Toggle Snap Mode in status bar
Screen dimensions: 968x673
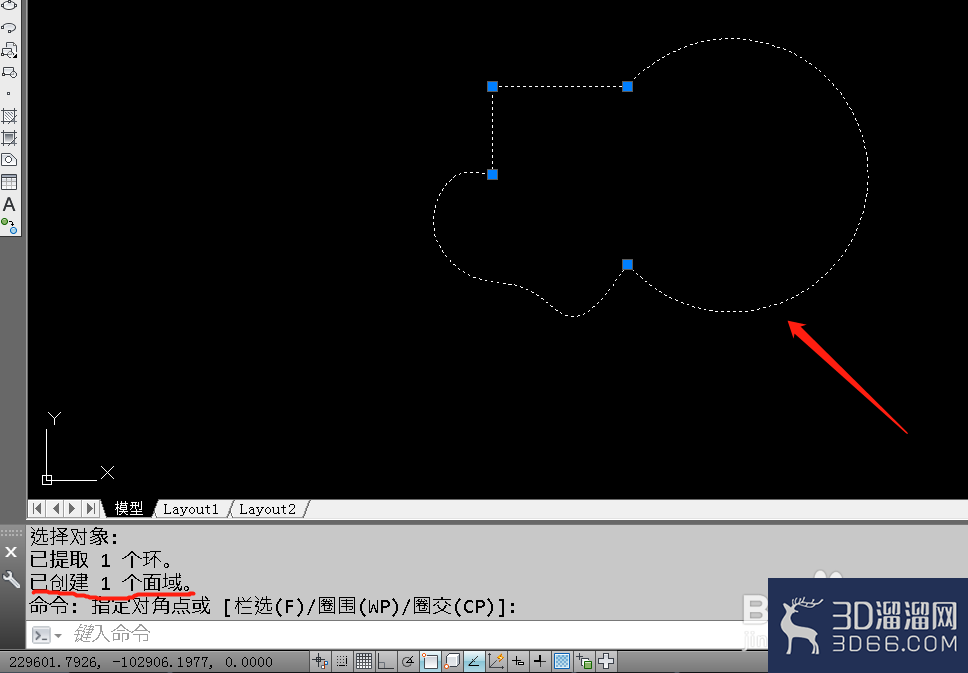click(x=341, y=661)
